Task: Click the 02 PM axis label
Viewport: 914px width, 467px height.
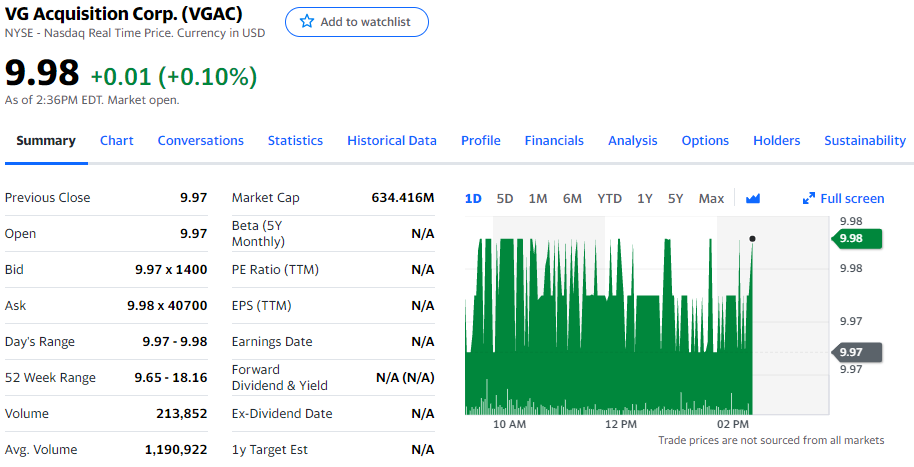Action: pos(733,424)
